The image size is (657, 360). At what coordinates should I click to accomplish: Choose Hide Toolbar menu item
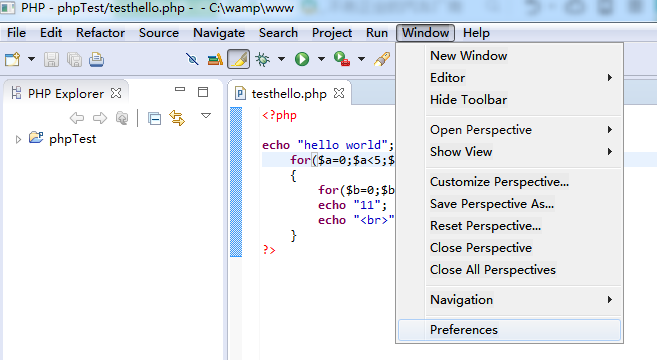tap(510, 100)
